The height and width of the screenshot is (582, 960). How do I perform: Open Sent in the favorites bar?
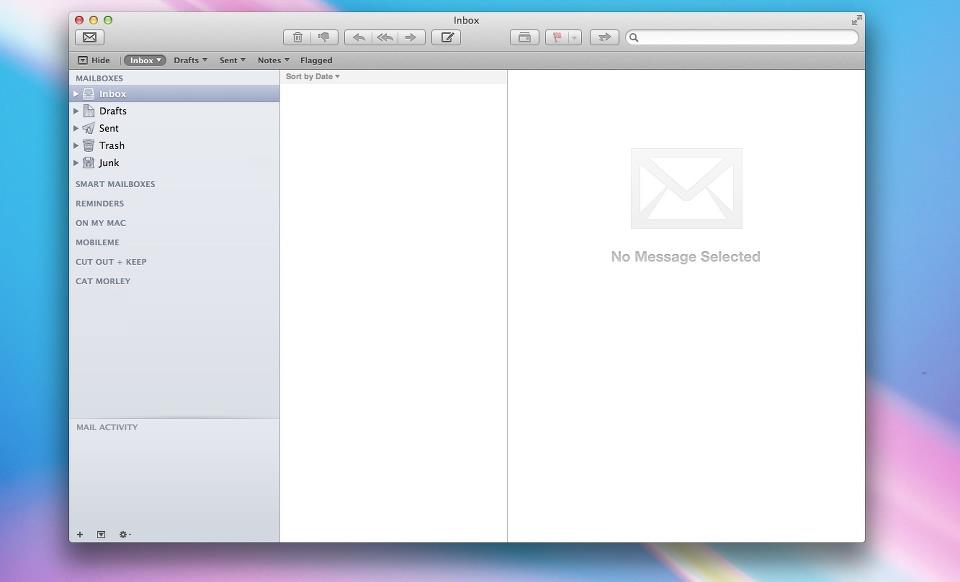(232, 60)
